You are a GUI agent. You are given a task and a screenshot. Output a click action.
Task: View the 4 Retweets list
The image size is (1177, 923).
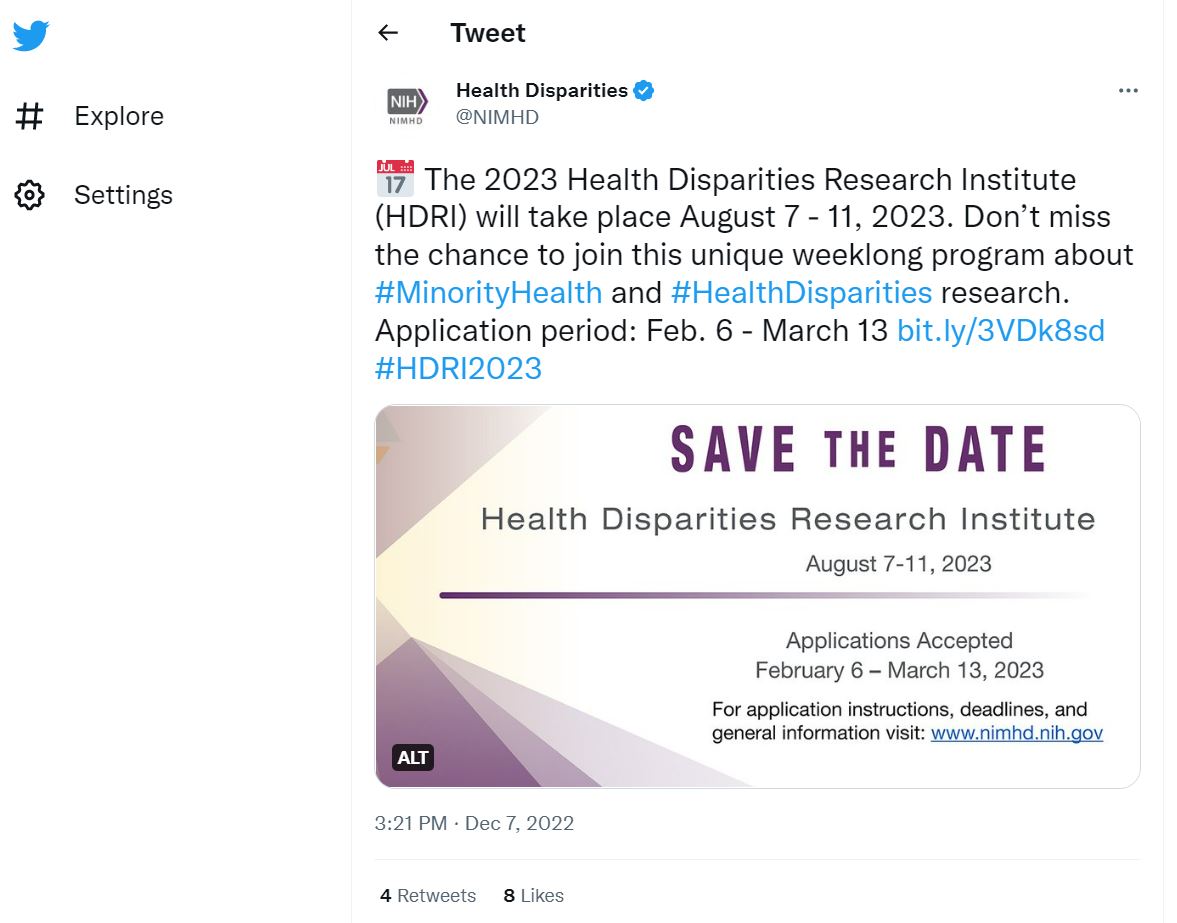[x=428, y=896]
